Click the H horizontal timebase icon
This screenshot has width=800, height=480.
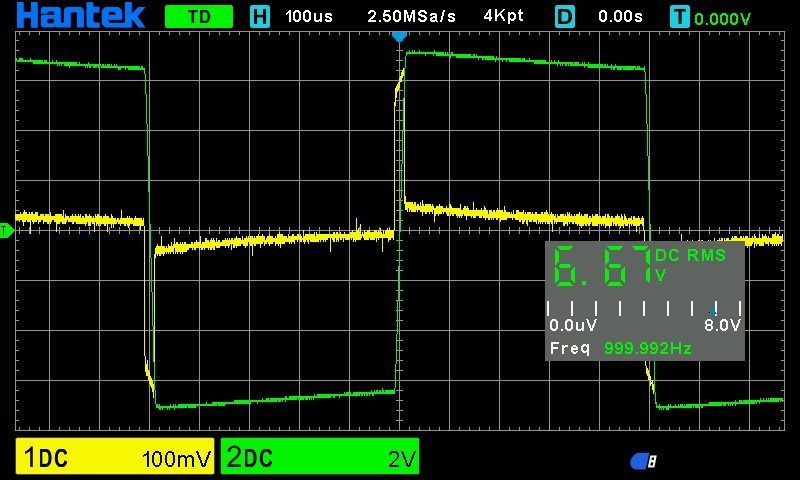pyautogui.click(x=260, y=17)
